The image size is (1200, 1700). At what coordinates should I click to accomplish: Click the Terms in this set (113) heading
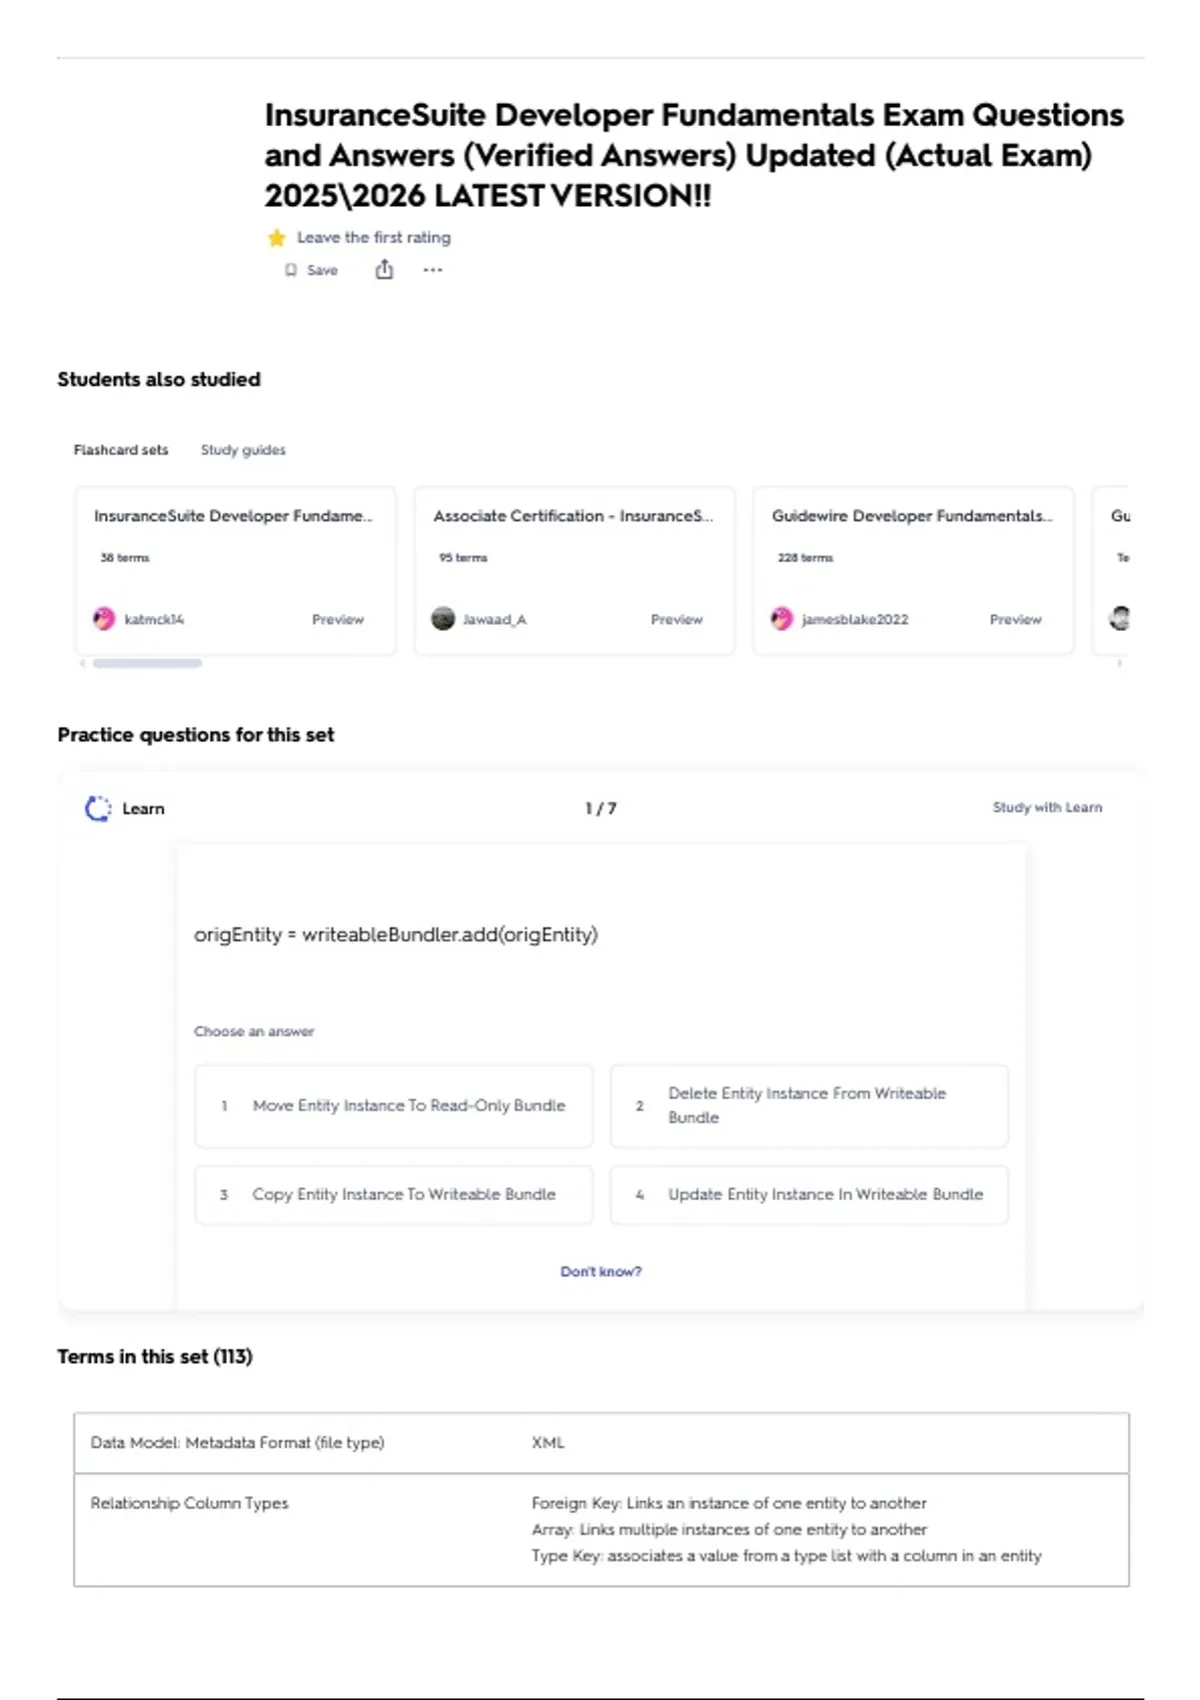[155, 1357]
